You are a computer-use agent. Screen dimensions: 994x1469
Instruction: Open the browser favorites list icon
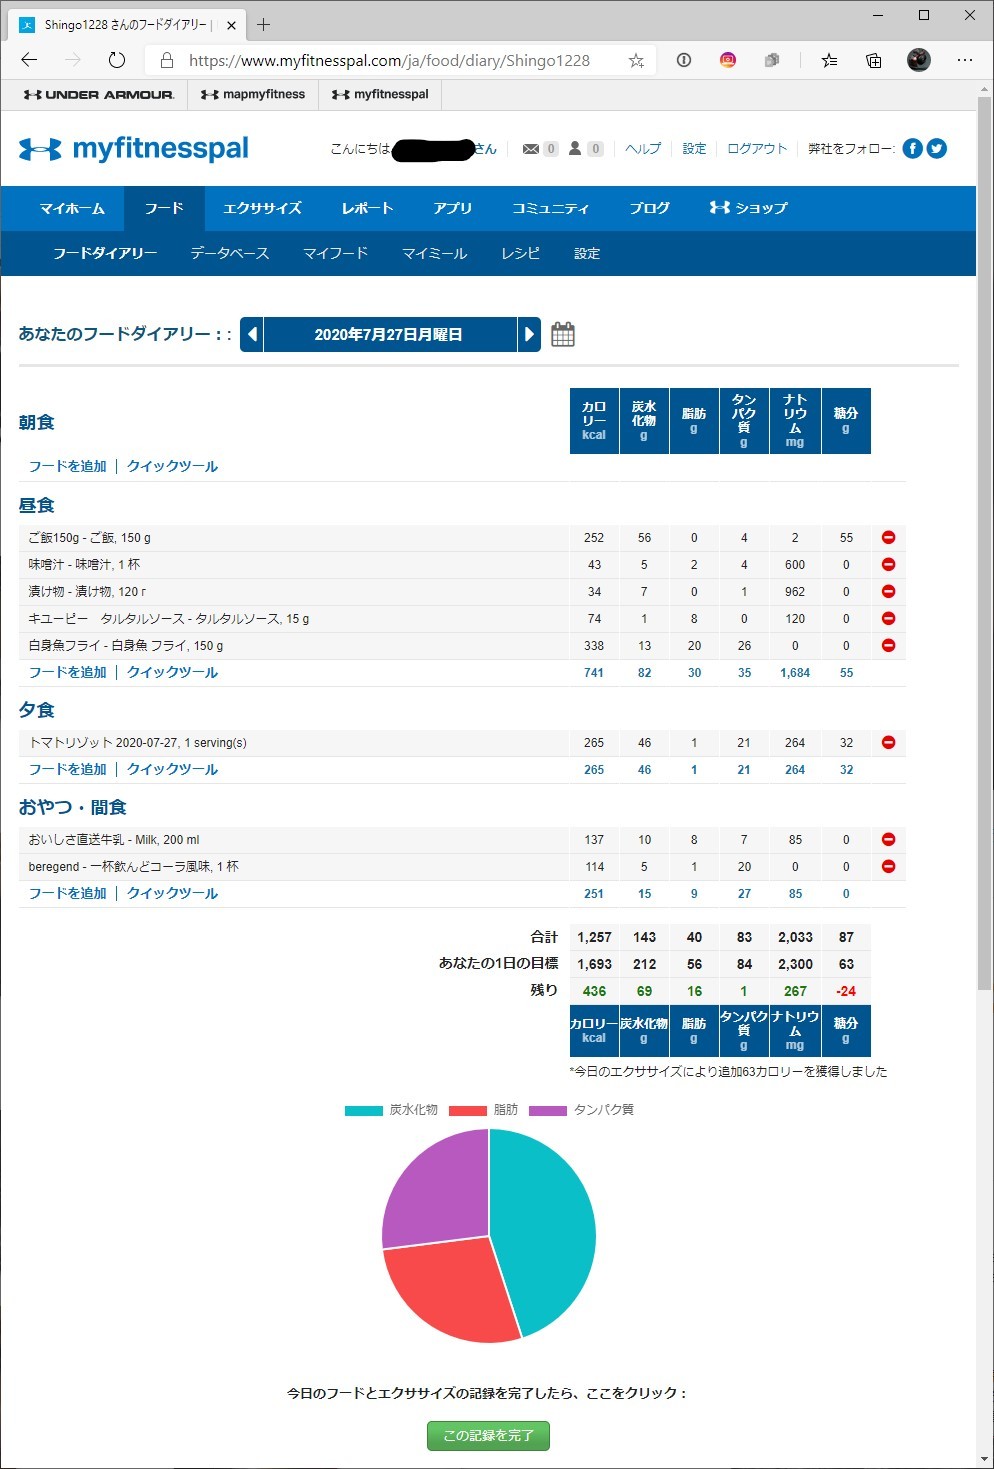[829, 60]
